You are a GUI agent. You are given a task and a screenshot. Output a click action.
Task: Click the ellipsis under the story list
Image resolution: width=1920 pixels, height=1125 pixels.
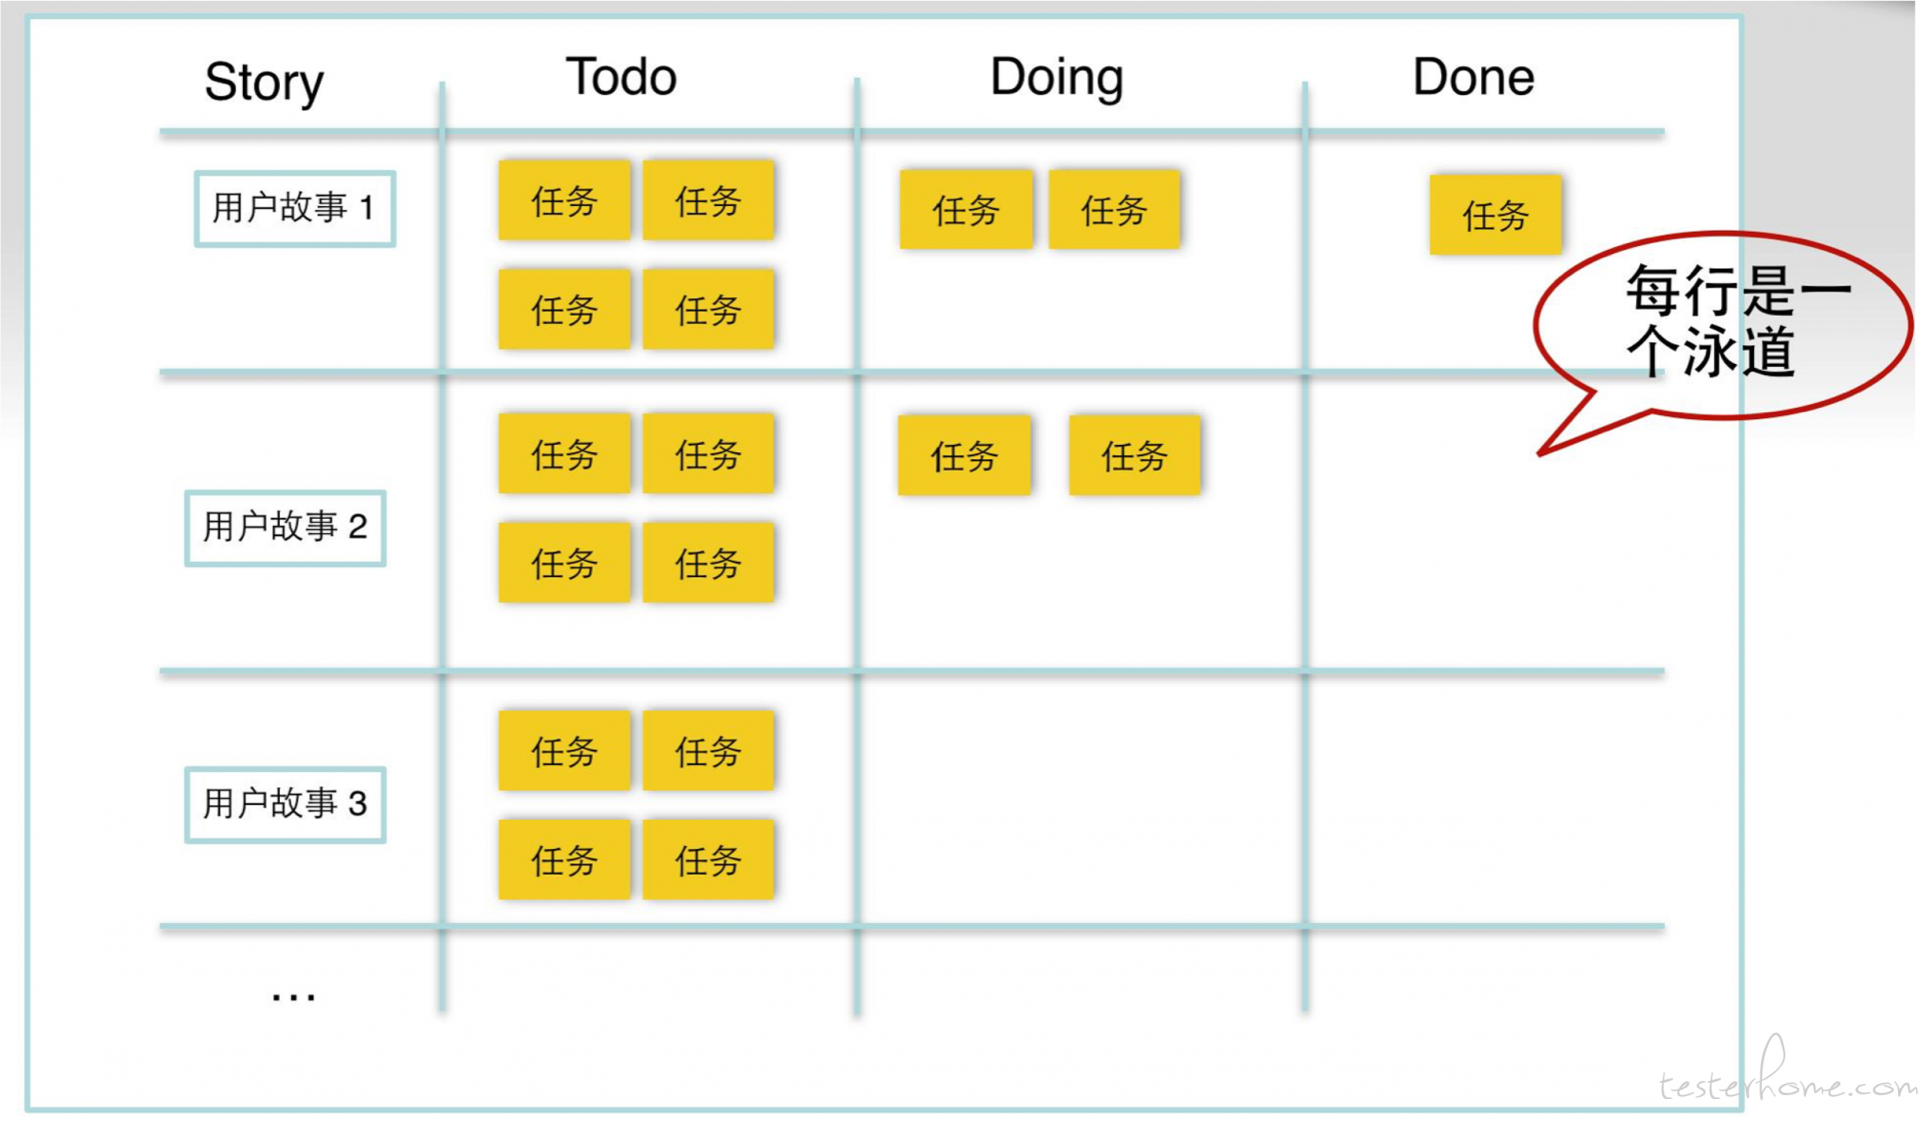tap(294, 996)
